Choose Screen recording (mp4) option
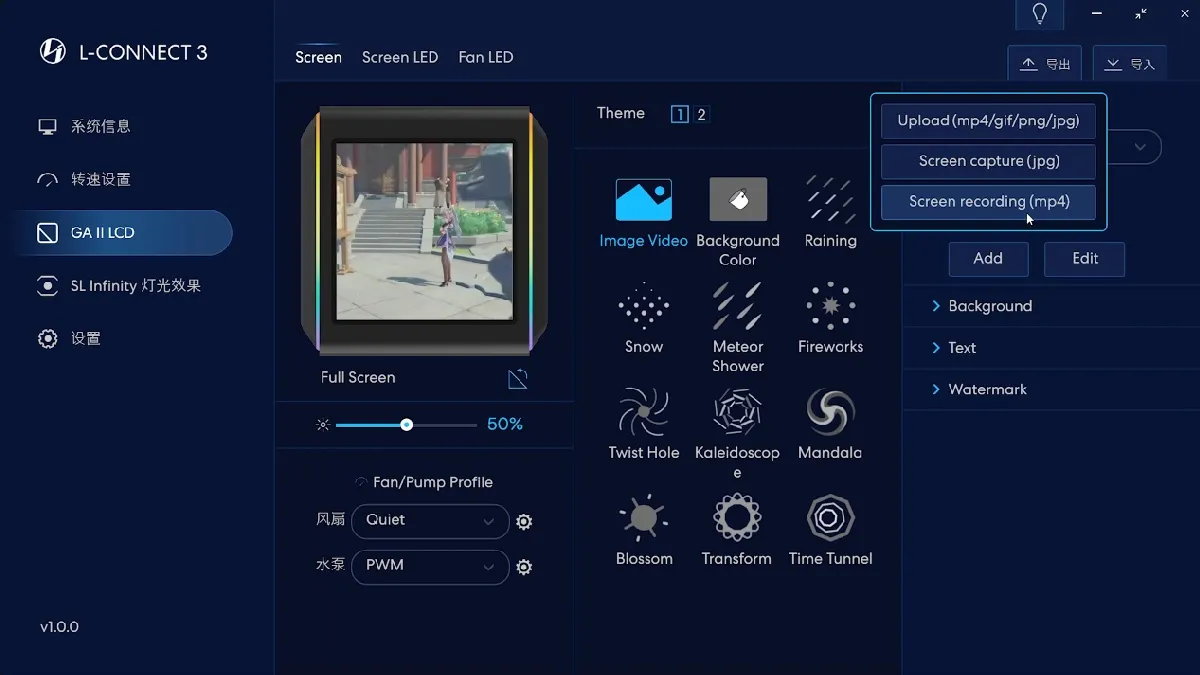This screenshot has width=1200, height=675. (x=988, y=202)
